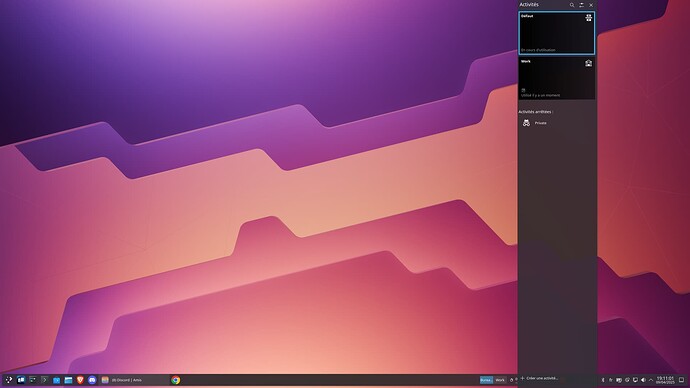
Task: Open the KDE application launcher
Action: coord(8,380)
